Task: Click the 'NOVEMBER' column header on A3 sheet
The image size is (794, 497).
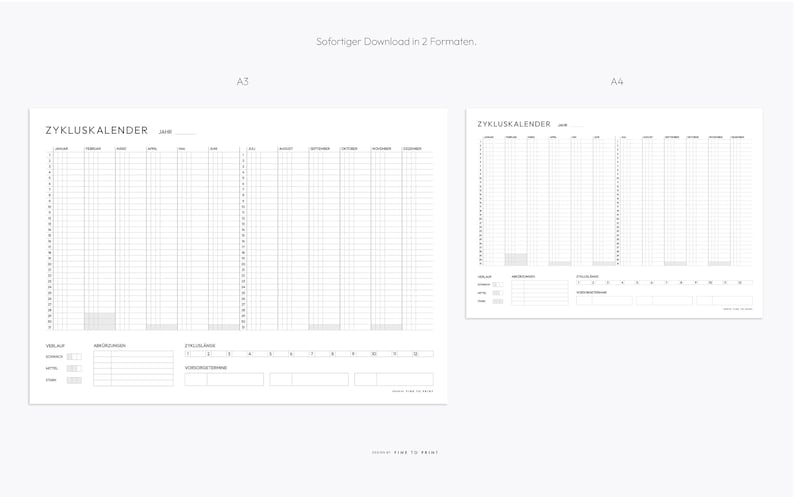Action: pos(382,148)
